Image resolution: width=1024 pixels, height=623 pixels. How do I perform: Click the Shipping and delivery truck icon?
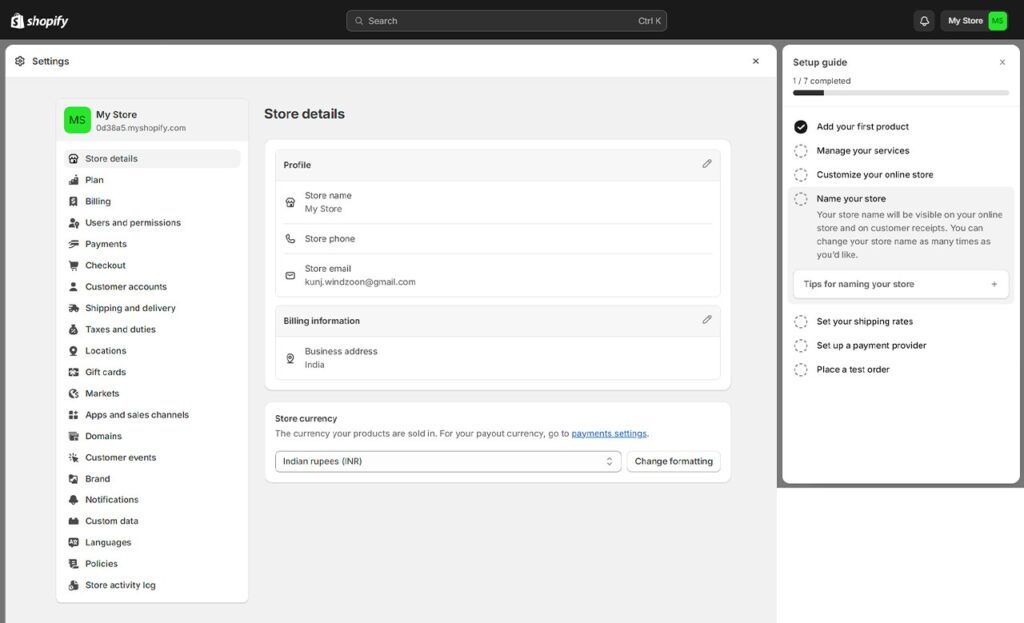[73, 308]
